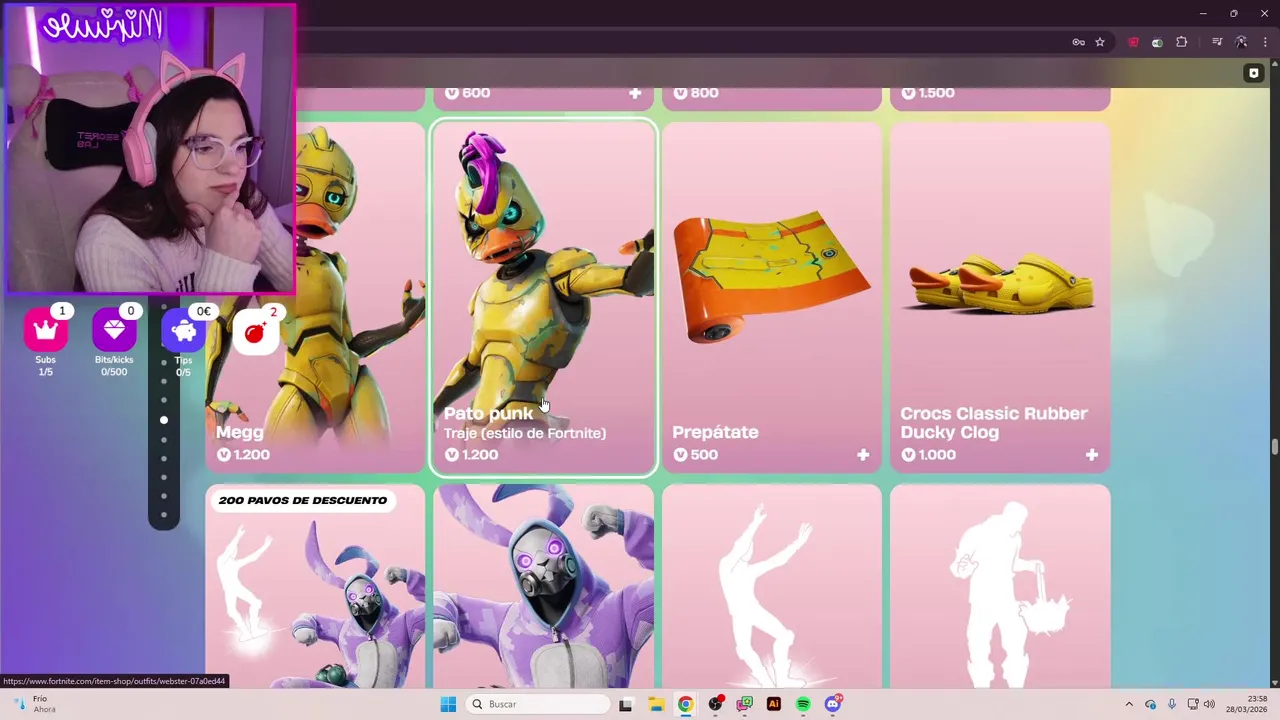Click the Prepátate item name
The height and width of the screenshot is (720, 1280).
(x=715, y=432)
